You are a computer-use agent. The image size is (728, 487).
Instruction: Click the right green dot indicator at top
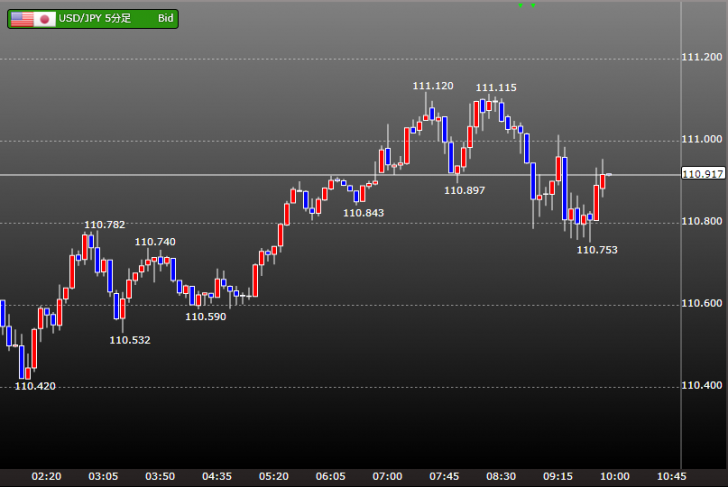tap(534, 5)
